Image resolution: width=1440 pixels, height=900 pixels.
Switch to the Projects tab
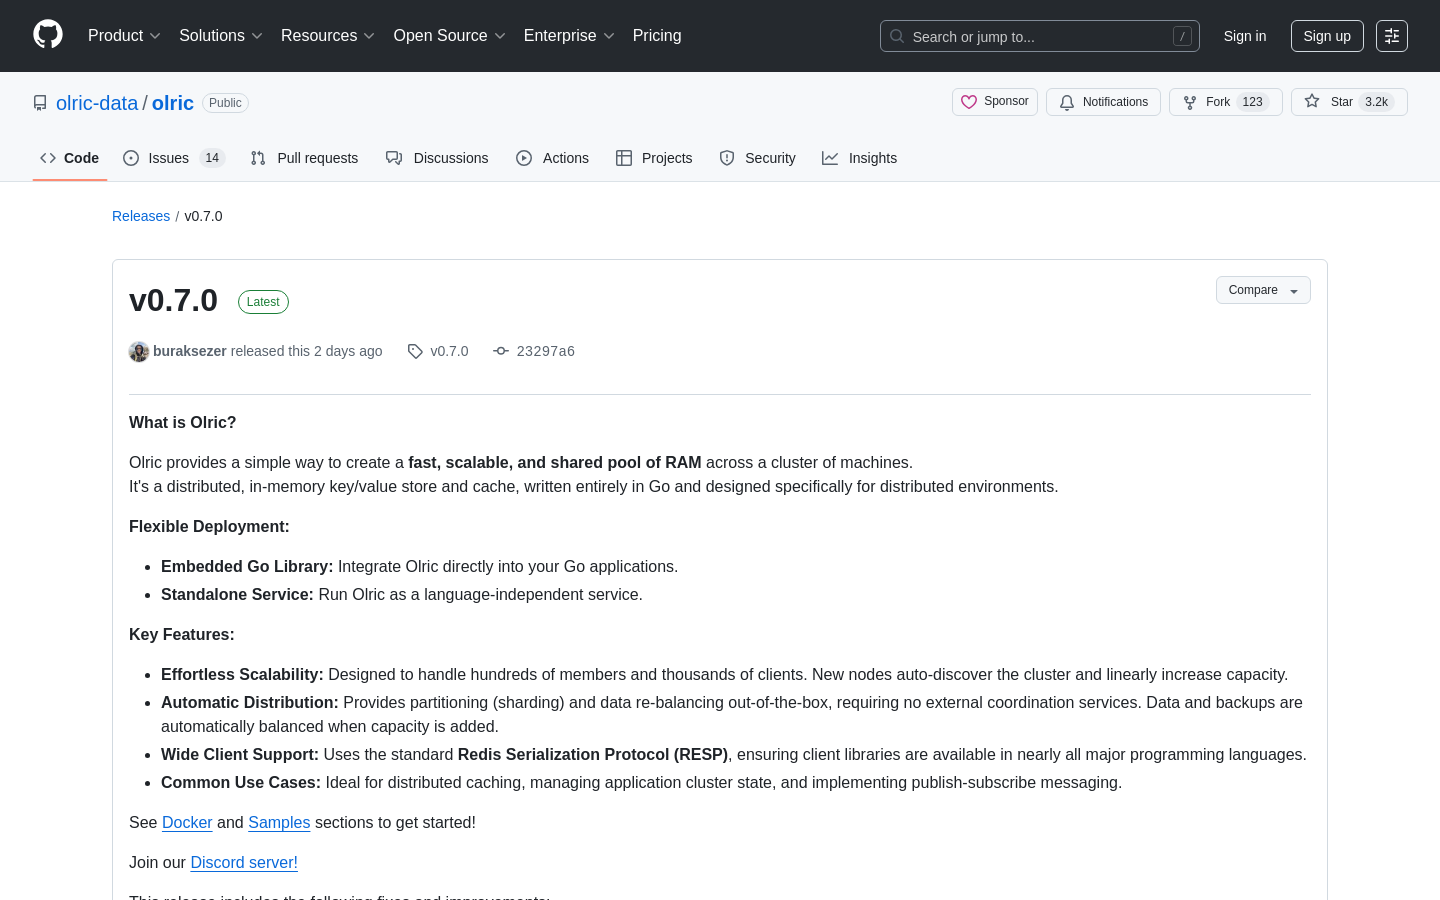(654, 158)
